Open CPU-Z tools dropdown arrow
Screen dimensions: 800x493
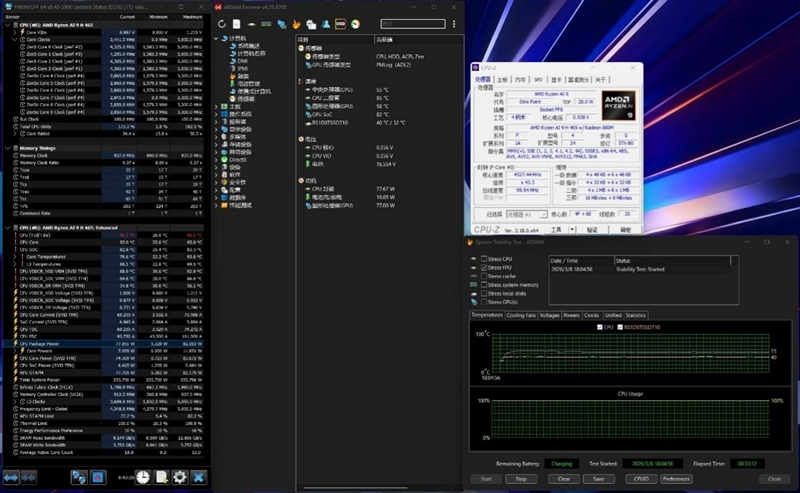572,230
